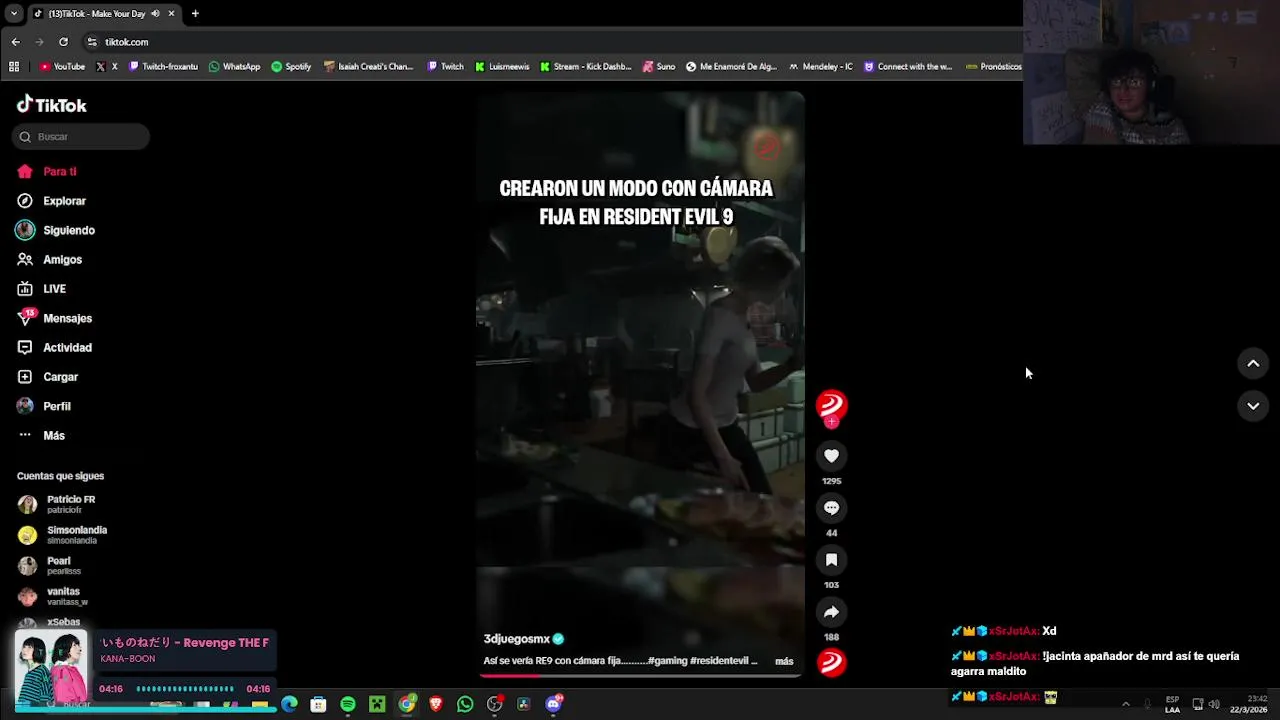
Task: Open the X bookmark
Action: (107, 67)
